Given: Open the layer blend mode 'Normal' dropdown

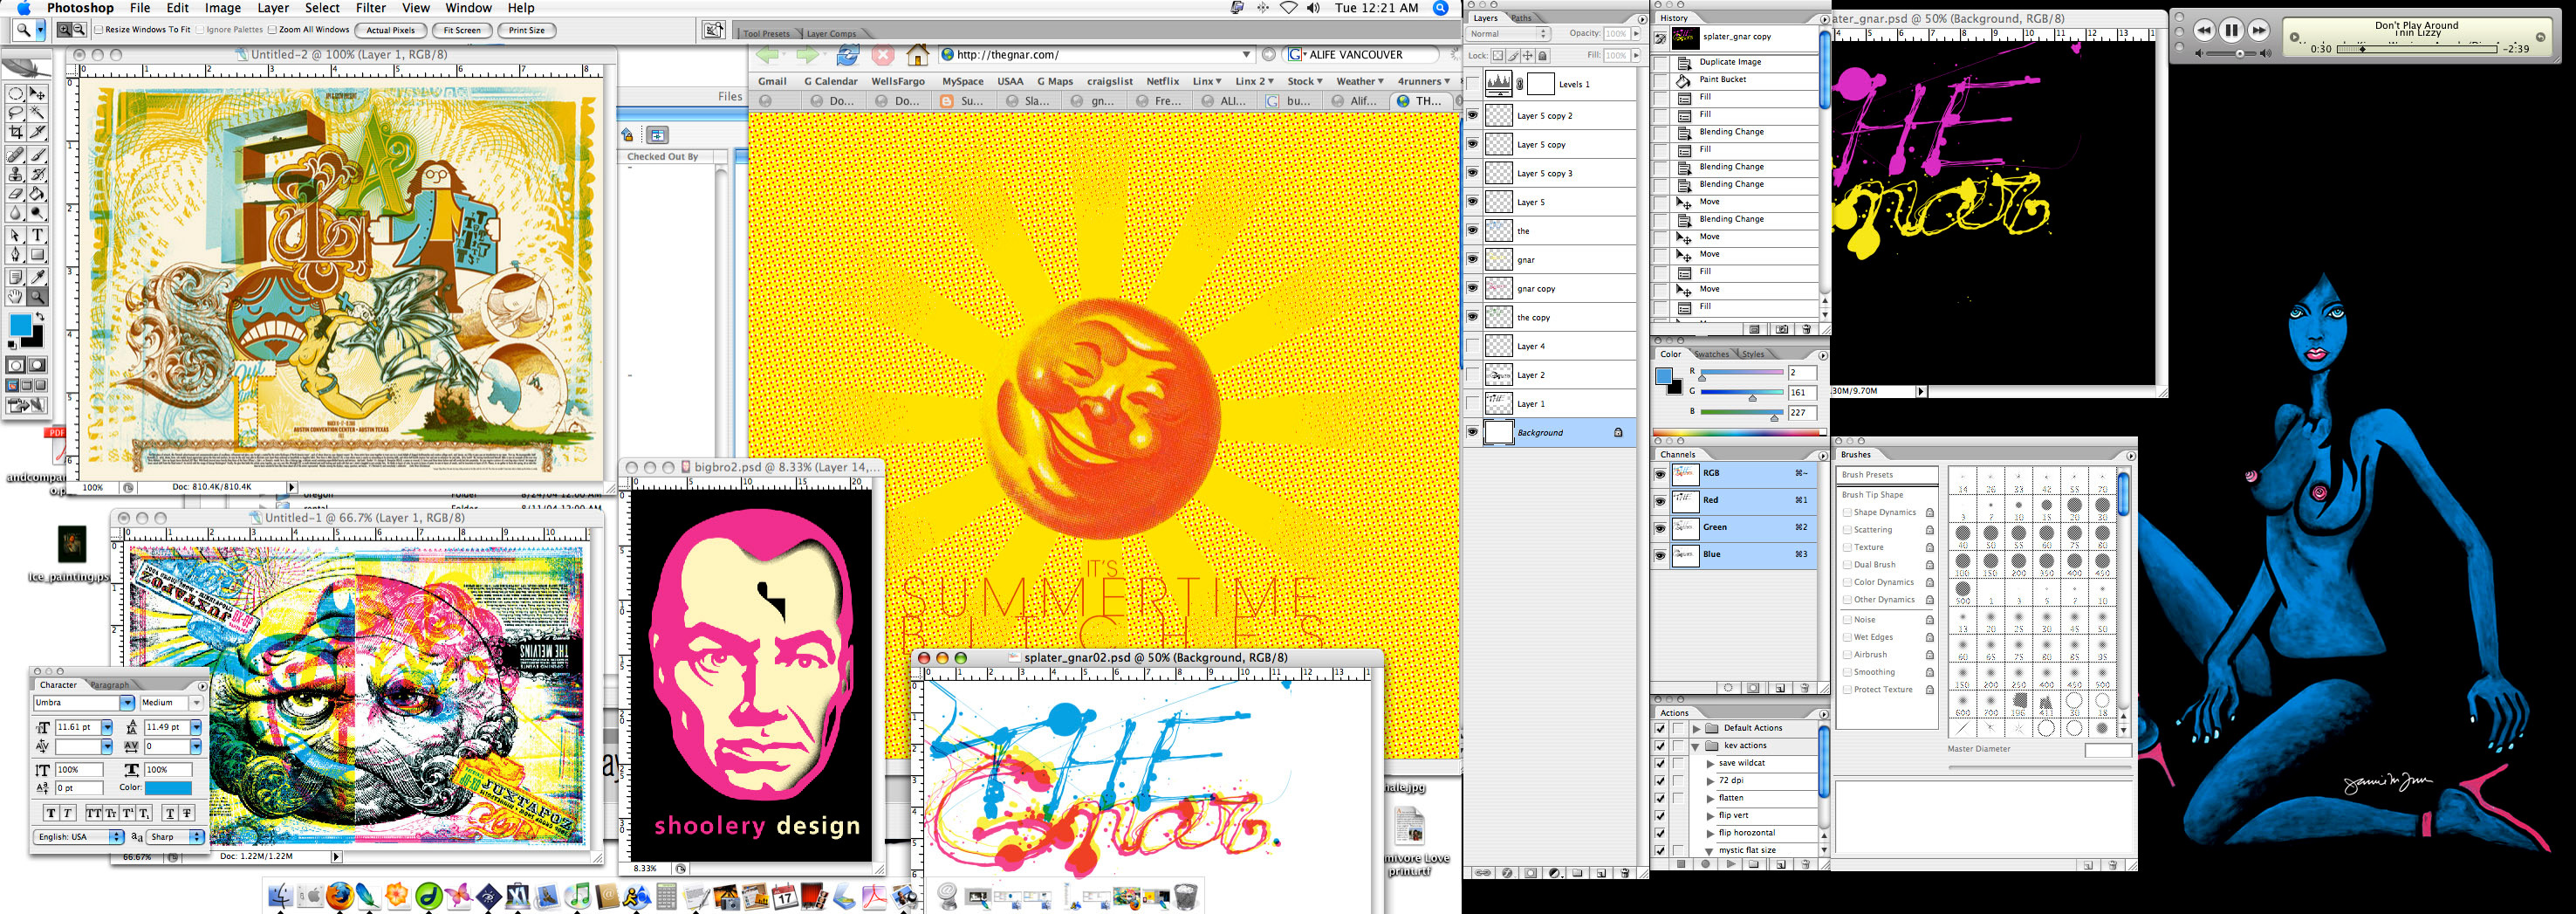Looking at the screenshot, I should pyautogui.click(x=1508, y=34).
